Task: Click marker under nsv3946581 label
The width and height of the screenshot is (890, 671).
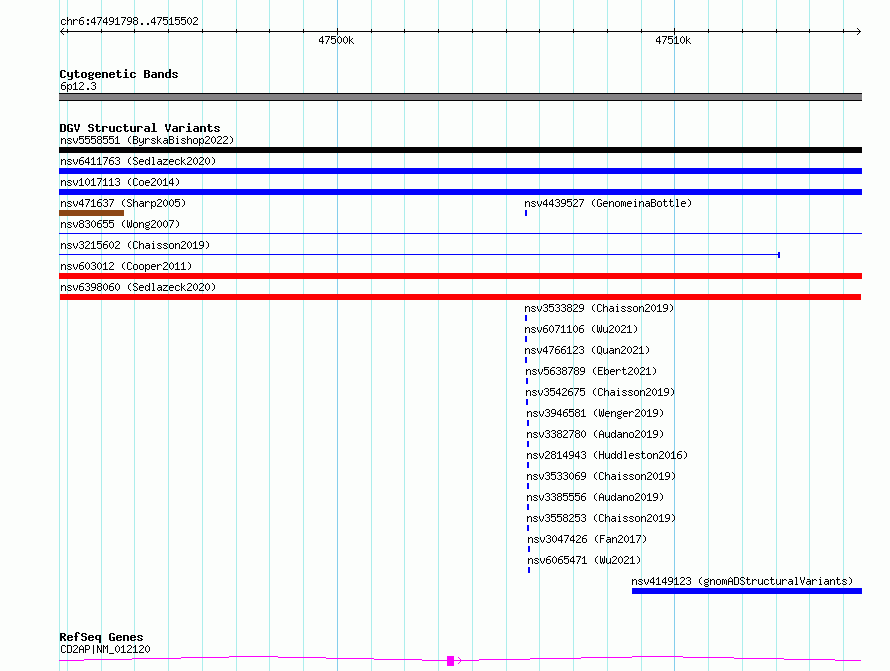Action: click(528, 423)
